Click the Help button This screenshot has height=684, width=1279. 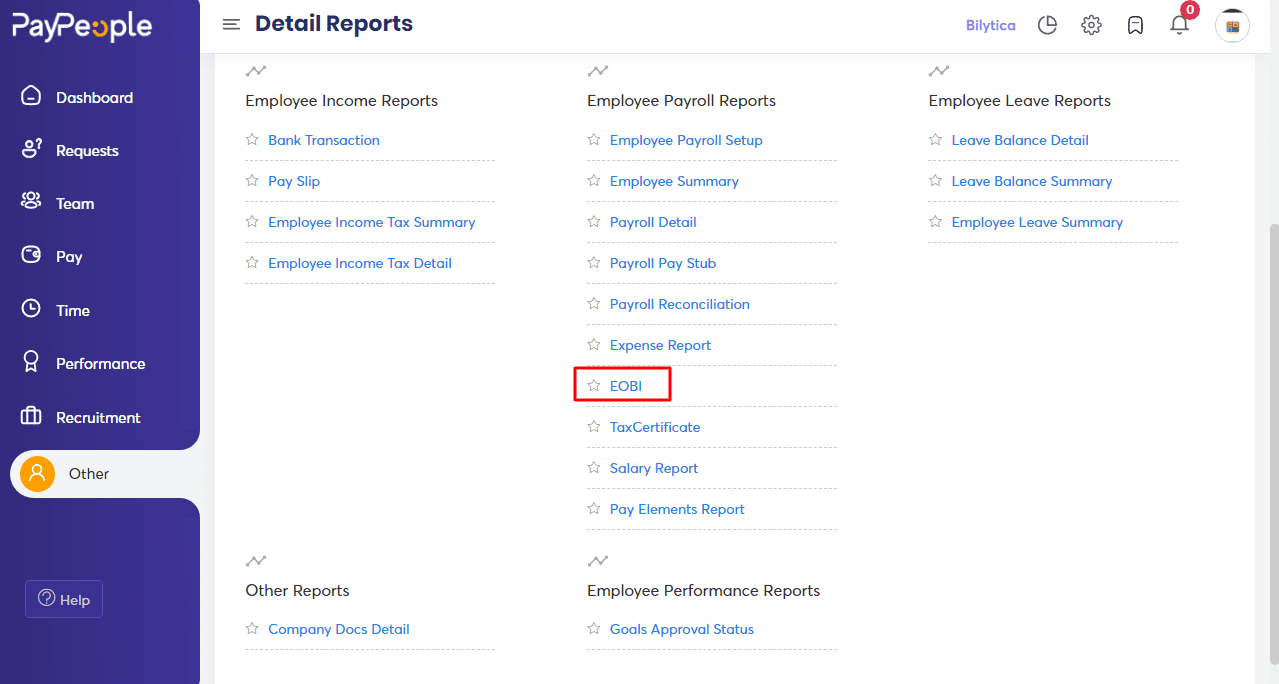(x=63, y=599)
